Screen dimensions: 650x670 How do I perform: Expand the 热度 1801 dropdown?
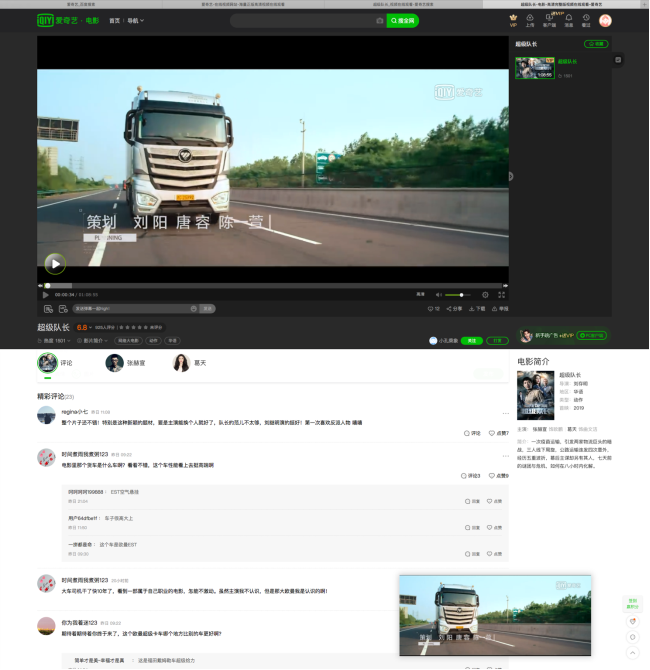[x=54, y=341]
